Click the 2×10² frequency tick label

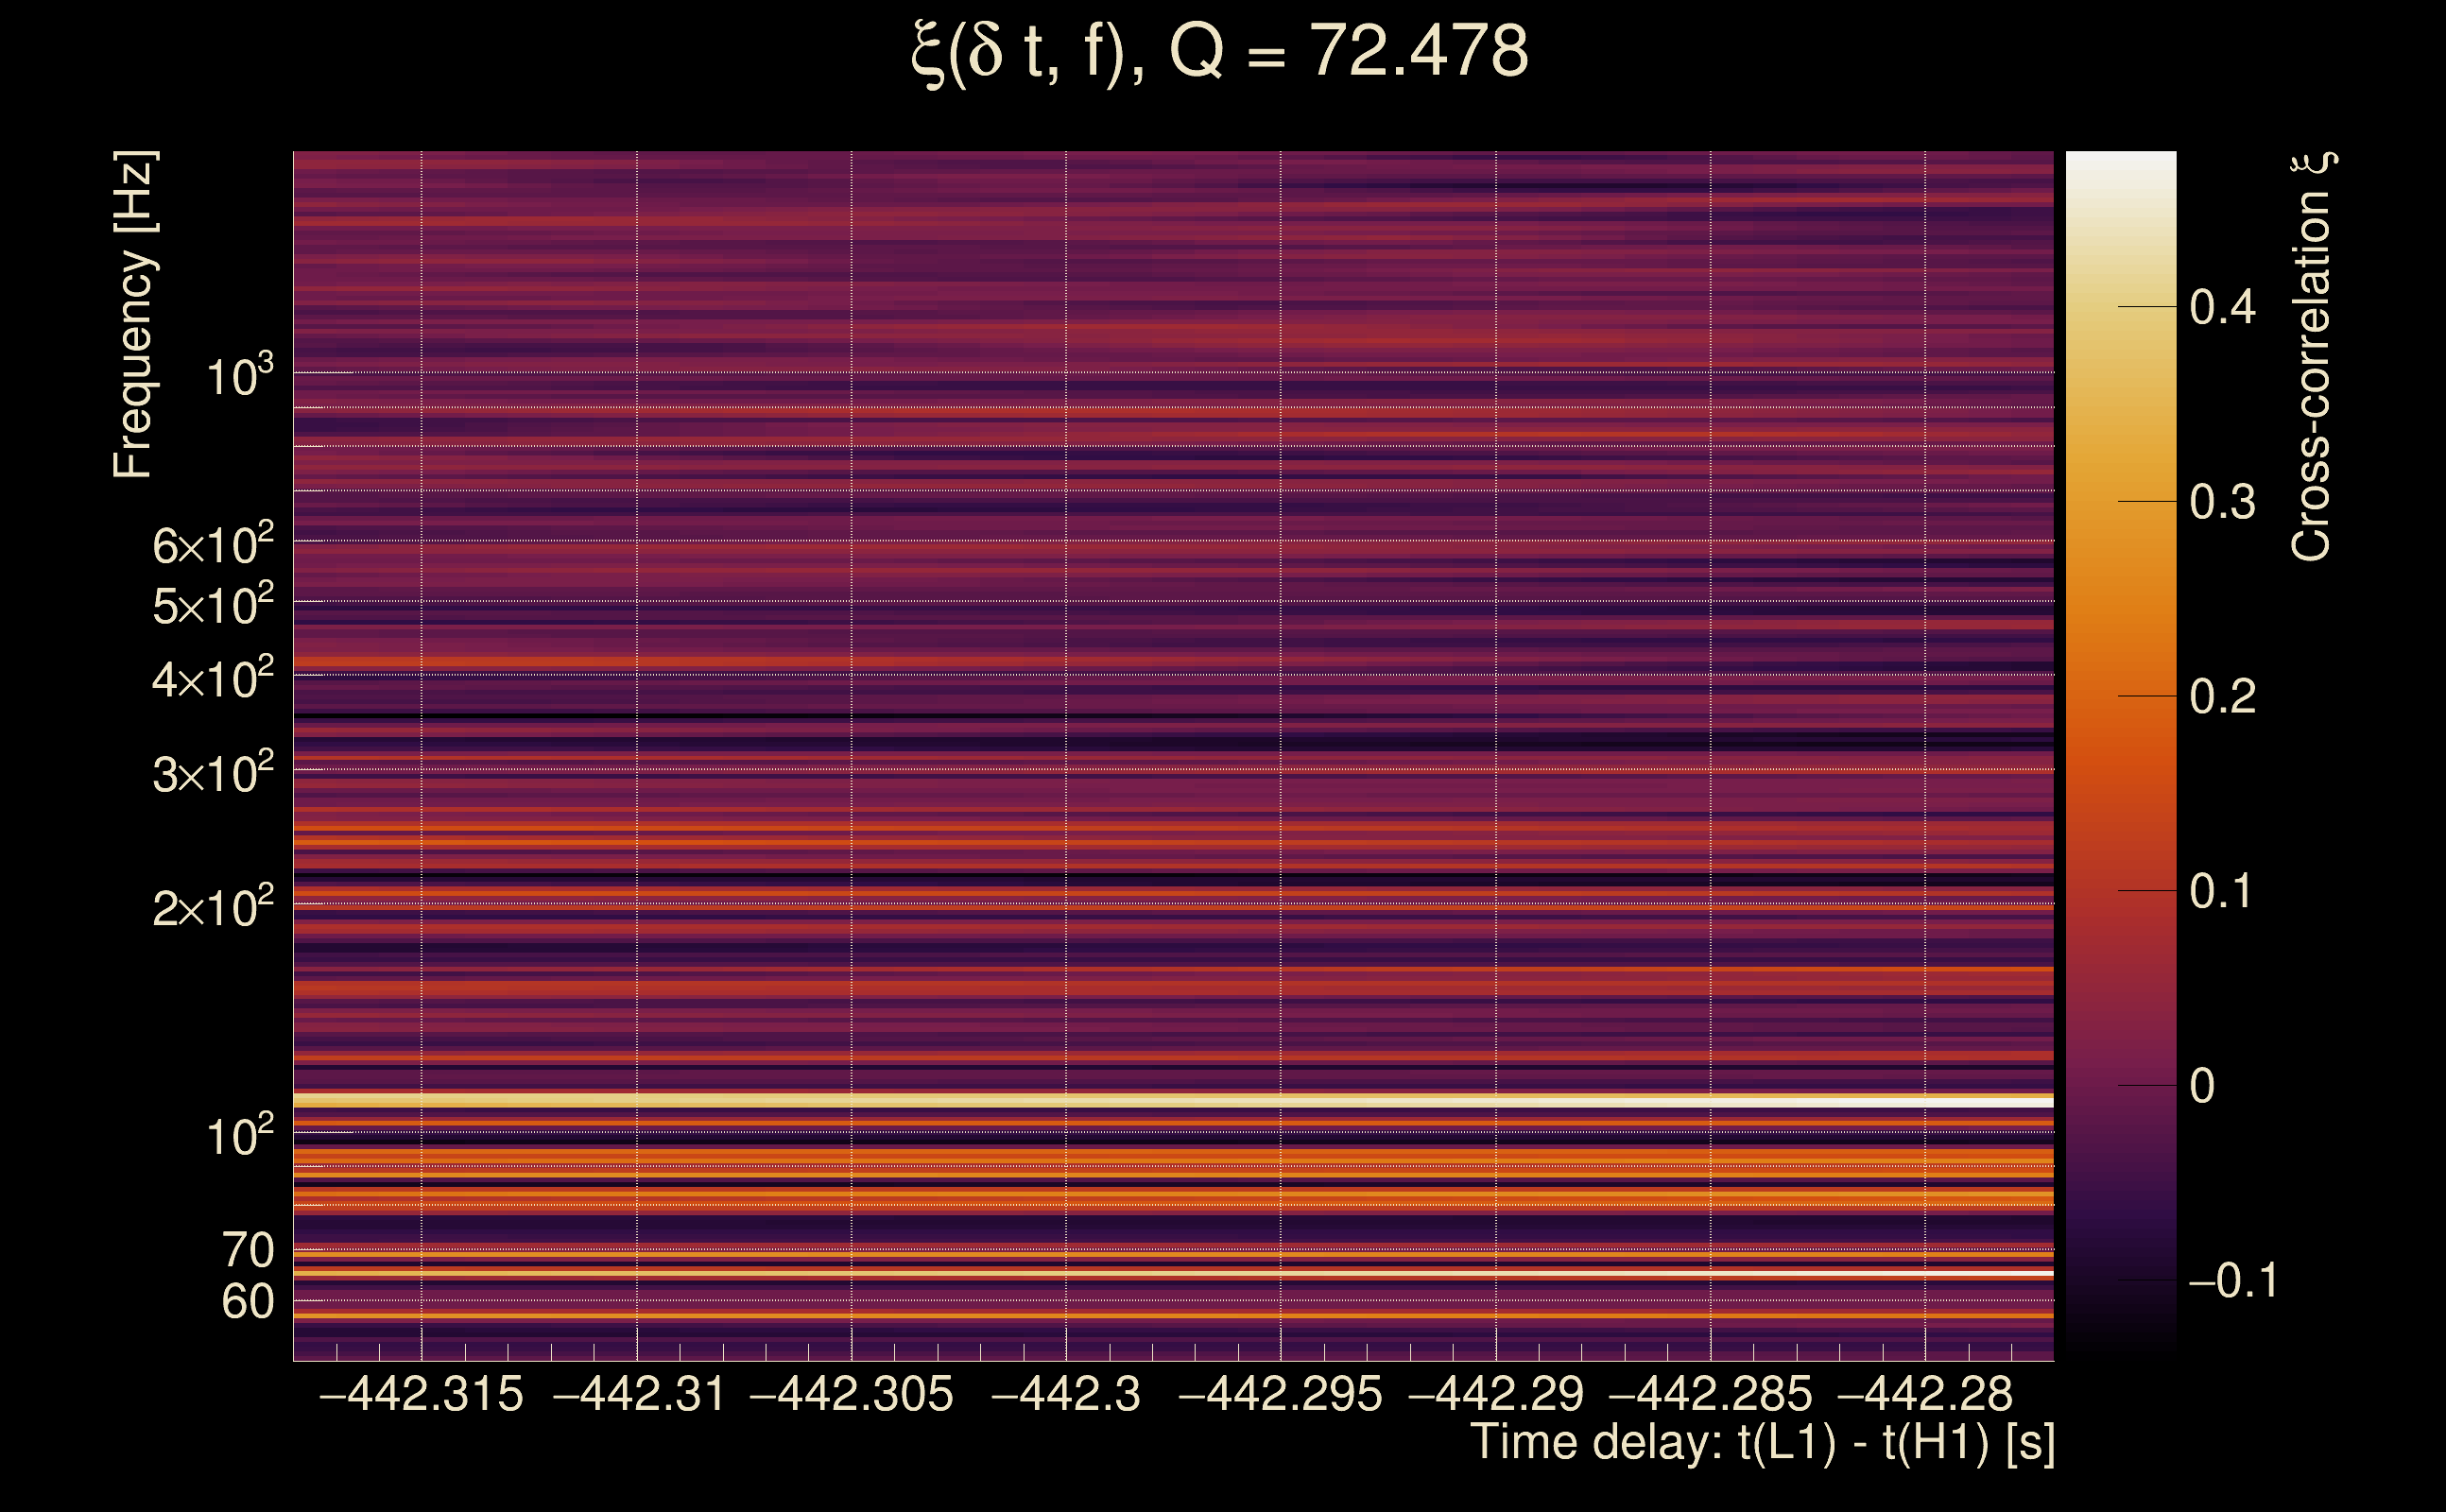pos(213,908)
